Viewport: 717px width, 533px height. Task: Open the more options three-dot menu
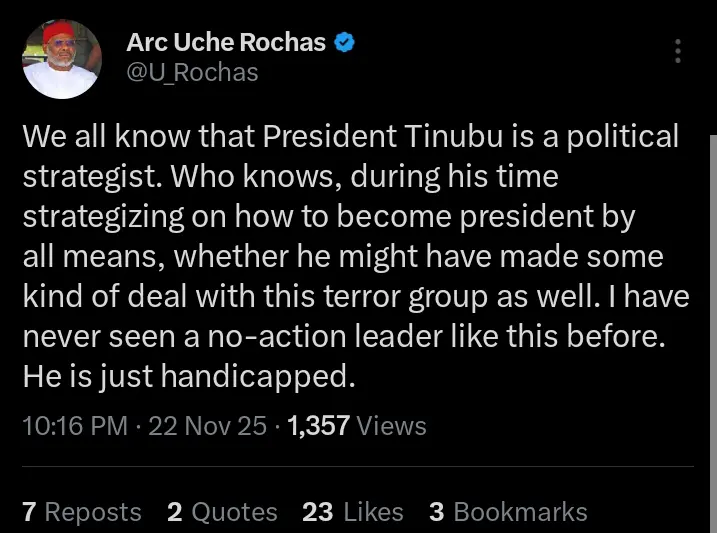(x=679, y=51)
